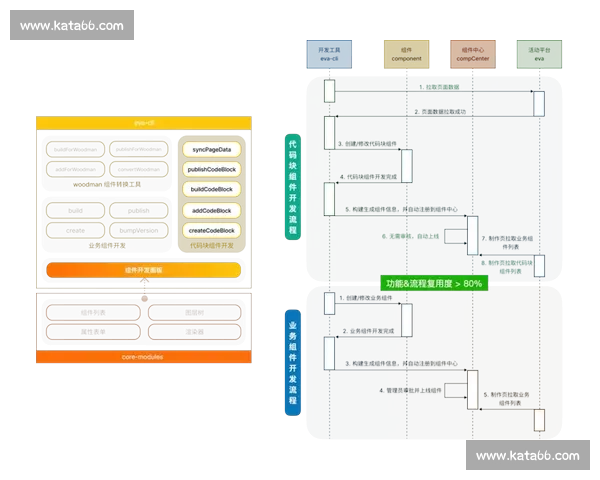This screenshot has width=600, height=480.
Task: Select the orange gradient component development panel bar
Action: (143, 270)
